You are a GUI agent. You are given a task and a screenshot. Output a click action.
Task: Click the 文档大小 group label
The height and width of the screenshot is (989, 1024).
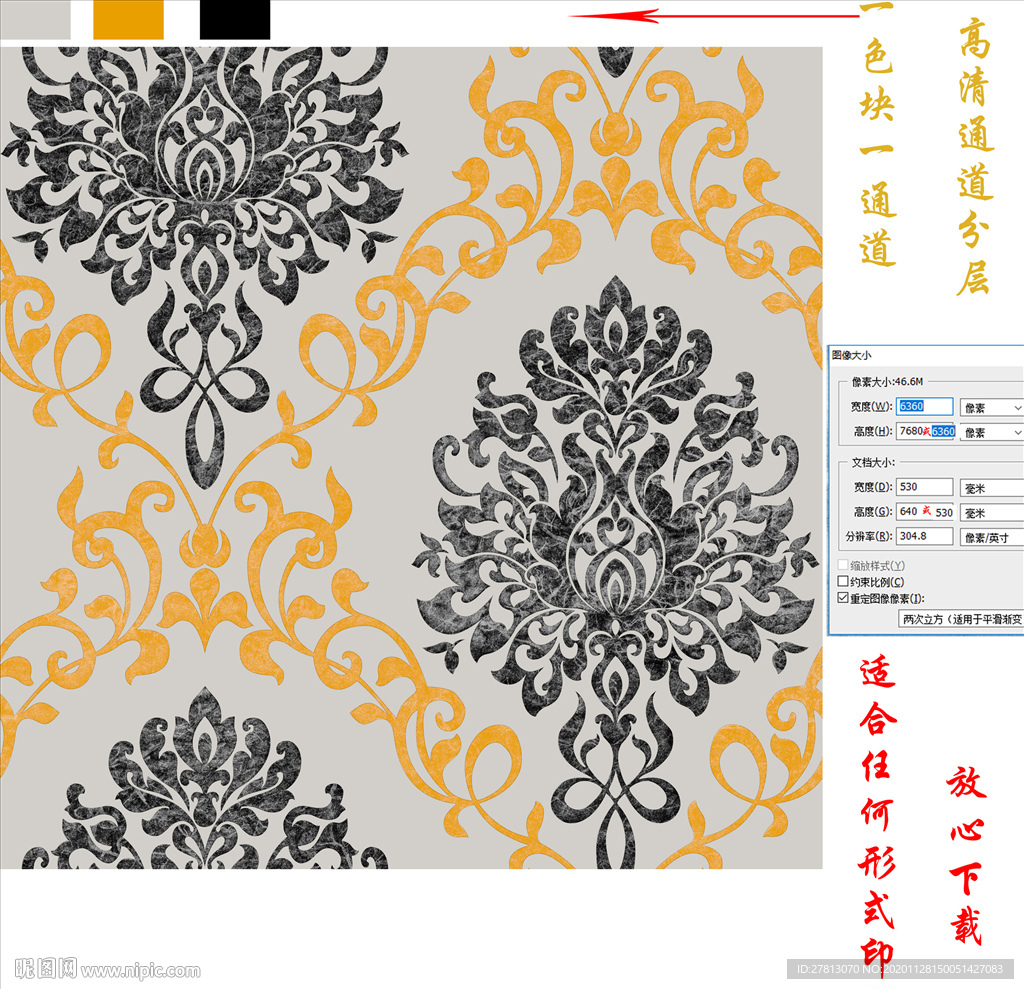point(873,462)
